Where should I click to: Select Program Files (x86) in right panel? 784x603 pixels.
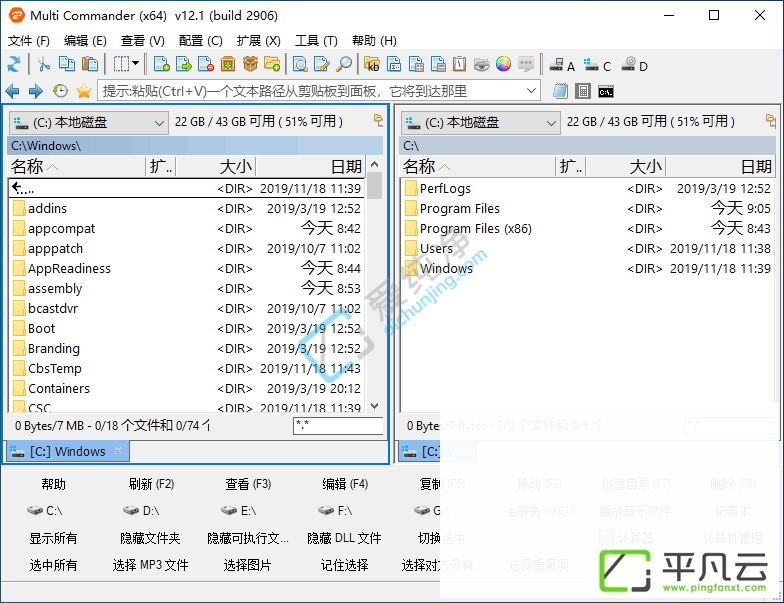588,228
